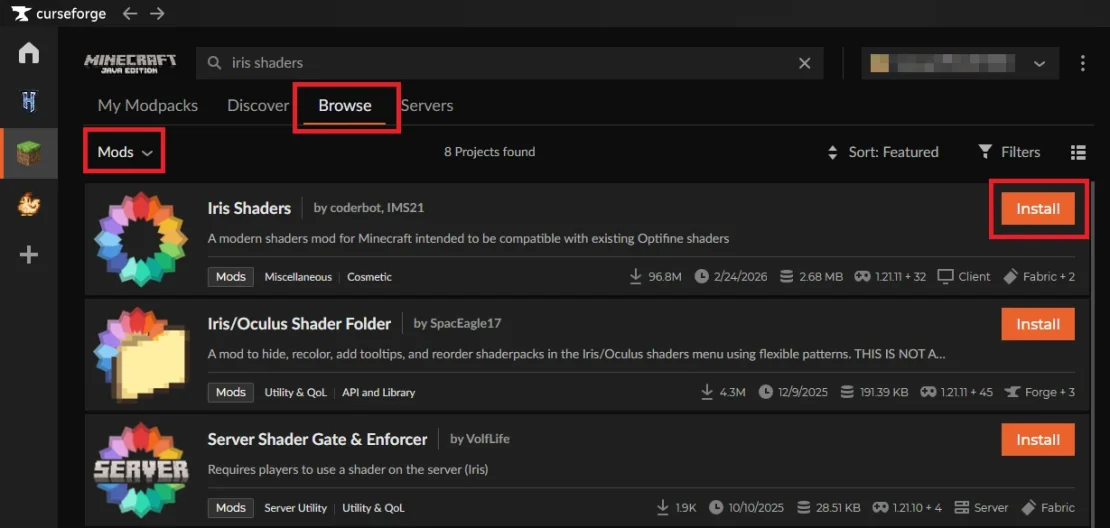Install Server Shader Gate & Enforcer
The image size is (1110, 528).
click(1038, 440)
